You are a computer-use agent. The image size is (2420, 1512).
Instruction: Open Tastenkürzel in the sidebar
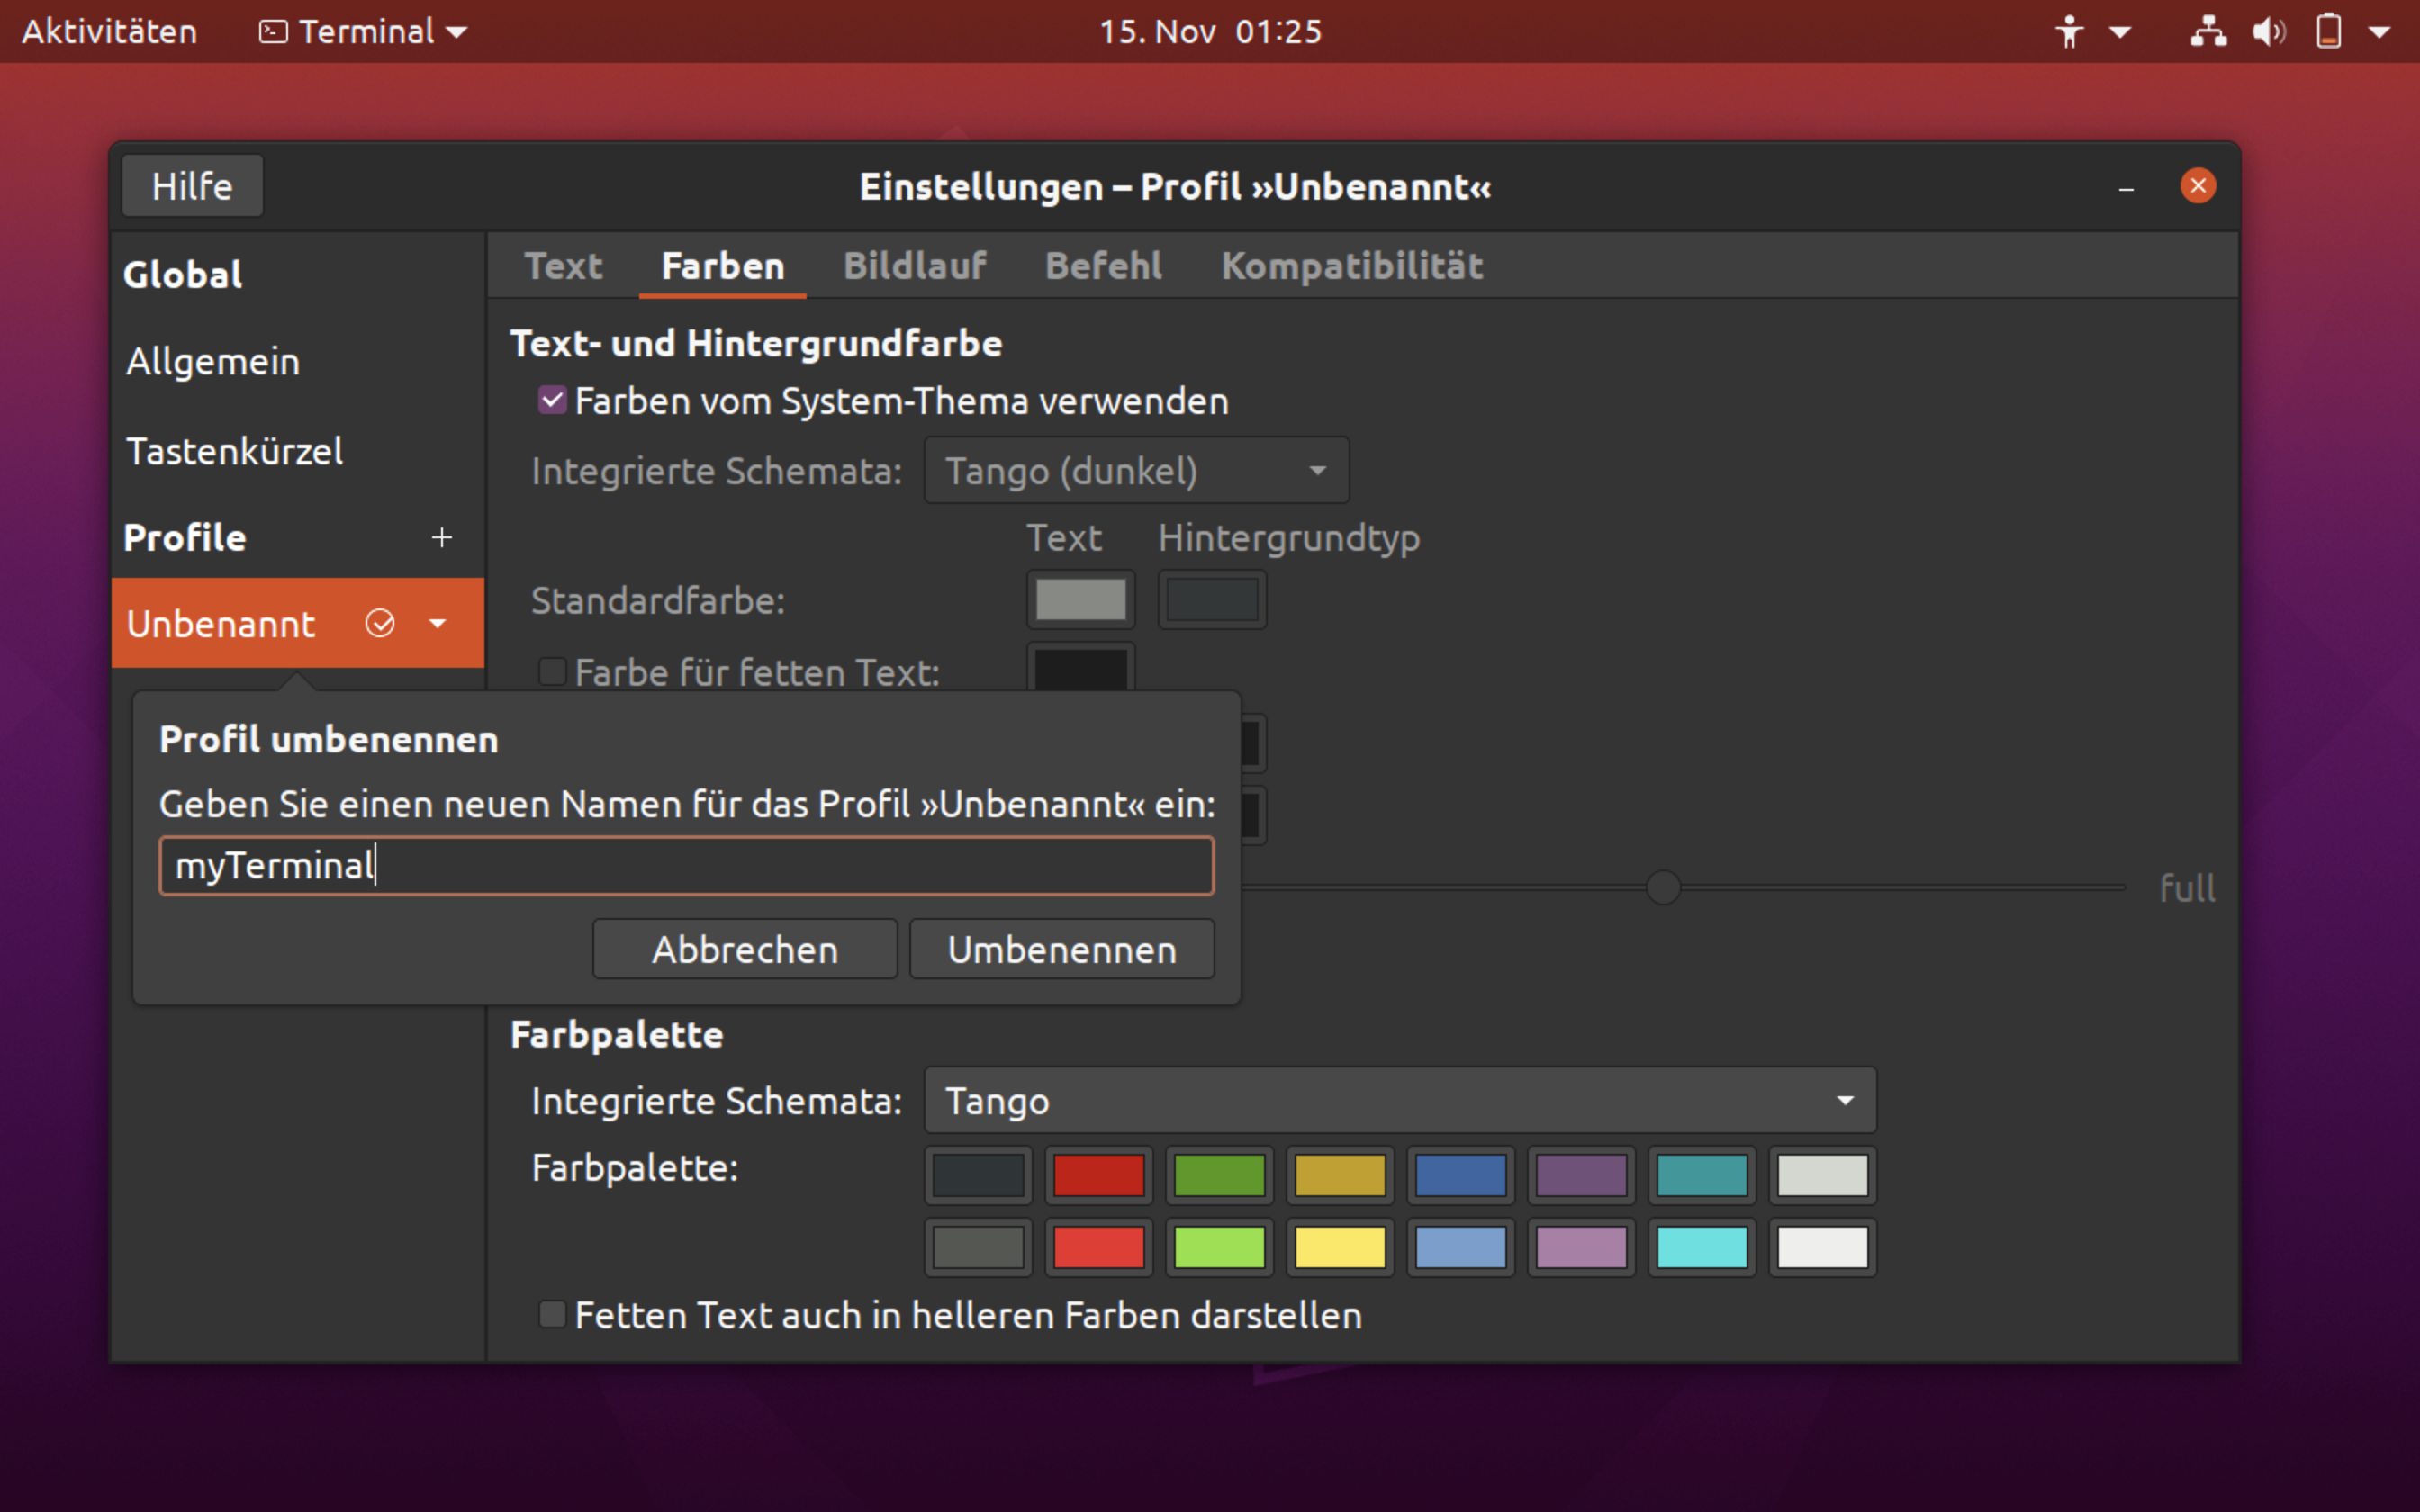[298, 451]
